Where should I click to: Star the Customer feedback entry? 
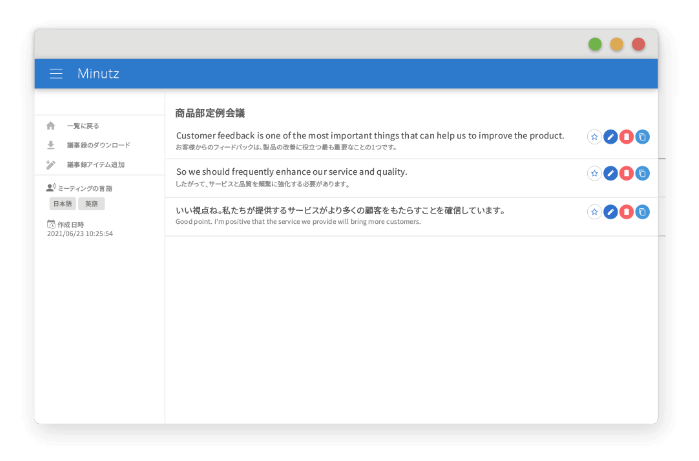594,137
